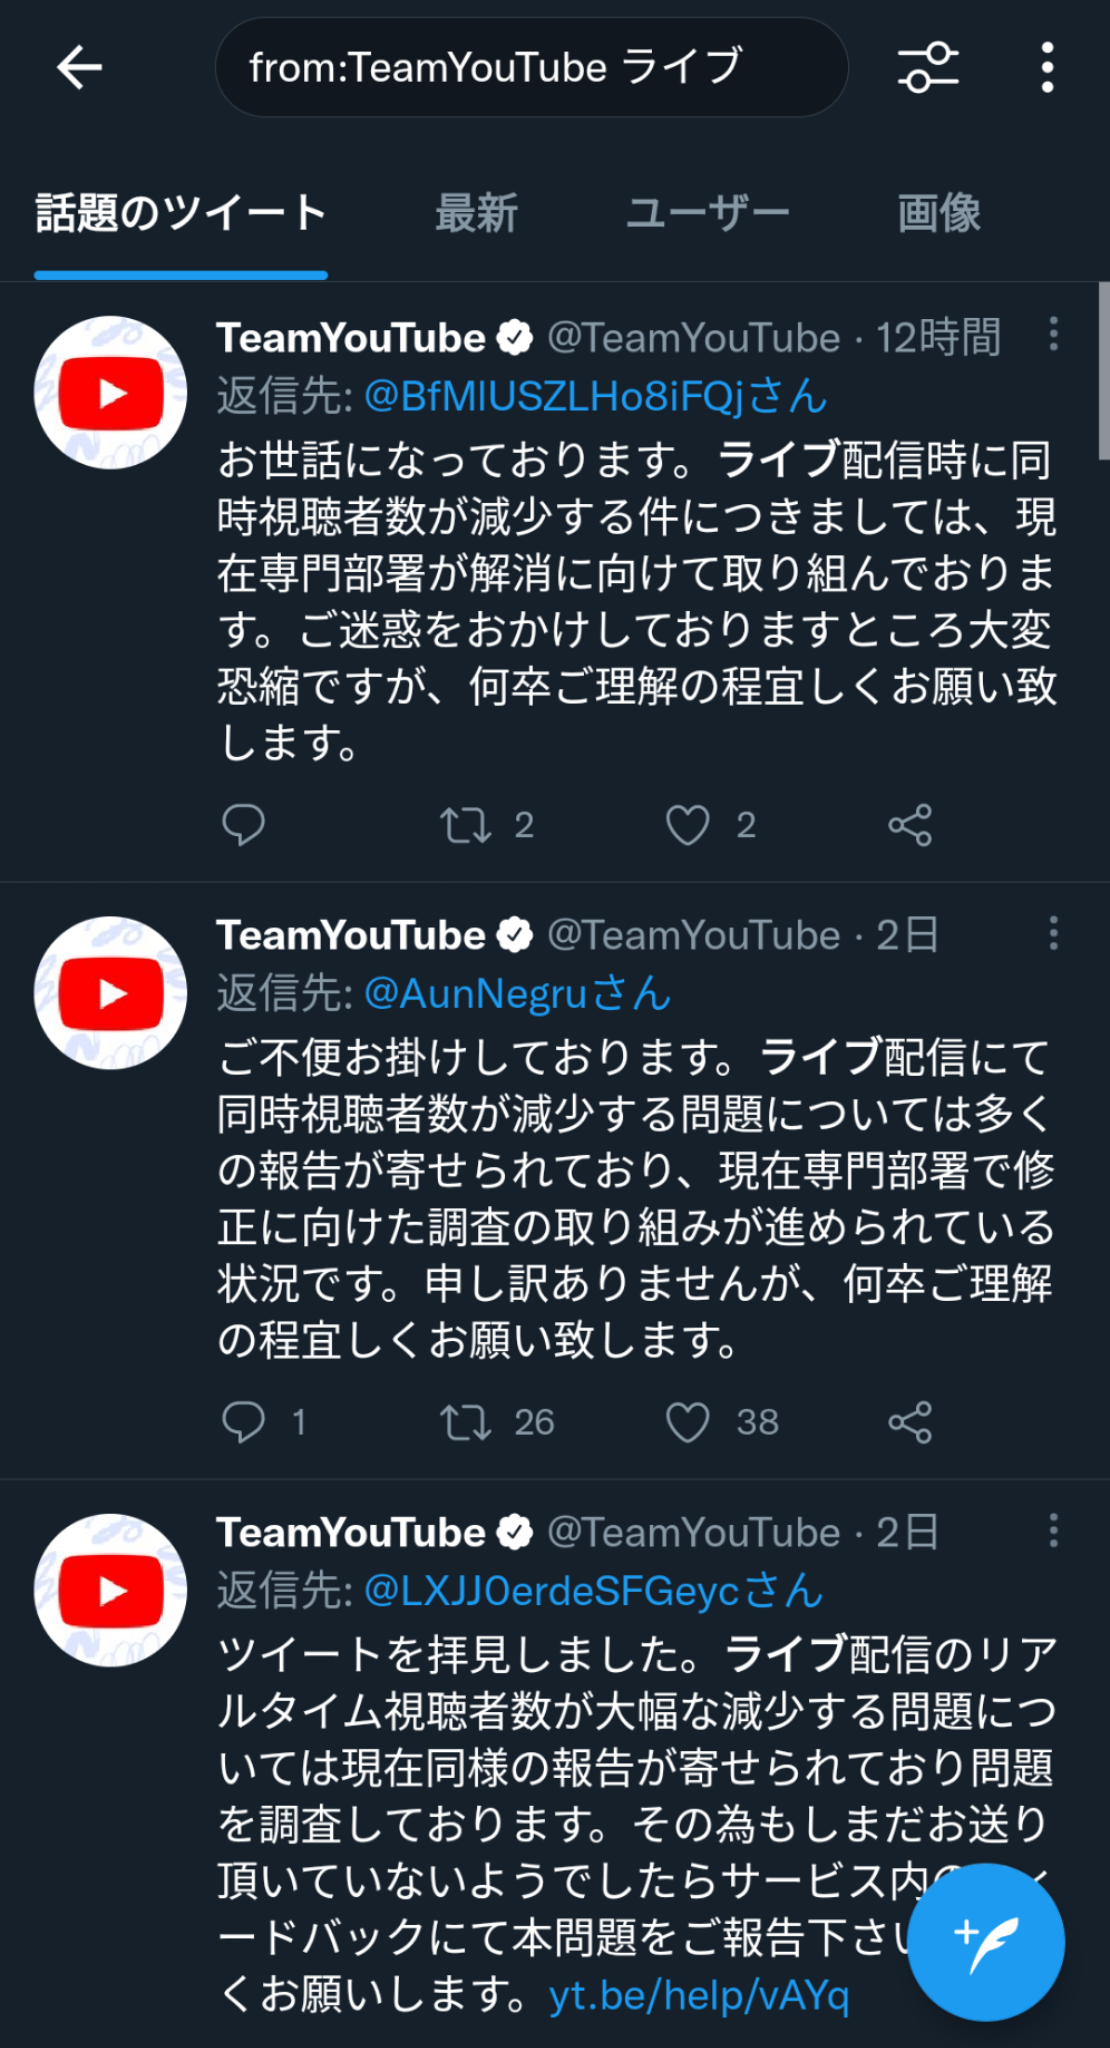Retweet the tweet replying to @BfMIUSZLHo8iFQj
Screen dimensions: 1110x2048
(466, 825)
